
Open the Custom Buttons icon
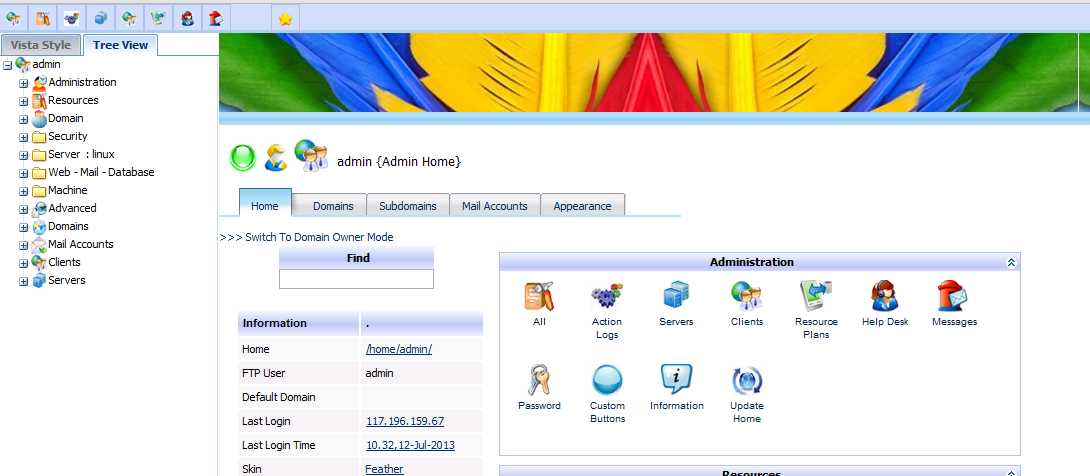[x=607, y=380]
